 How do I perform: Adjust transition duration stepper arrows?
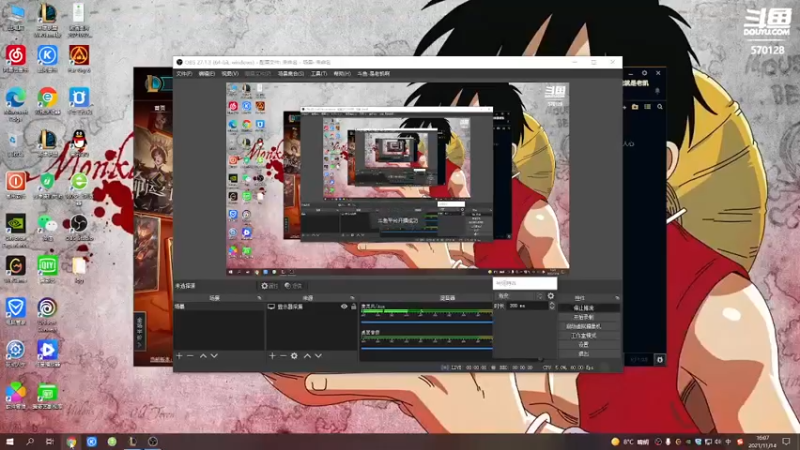[552, 306]
